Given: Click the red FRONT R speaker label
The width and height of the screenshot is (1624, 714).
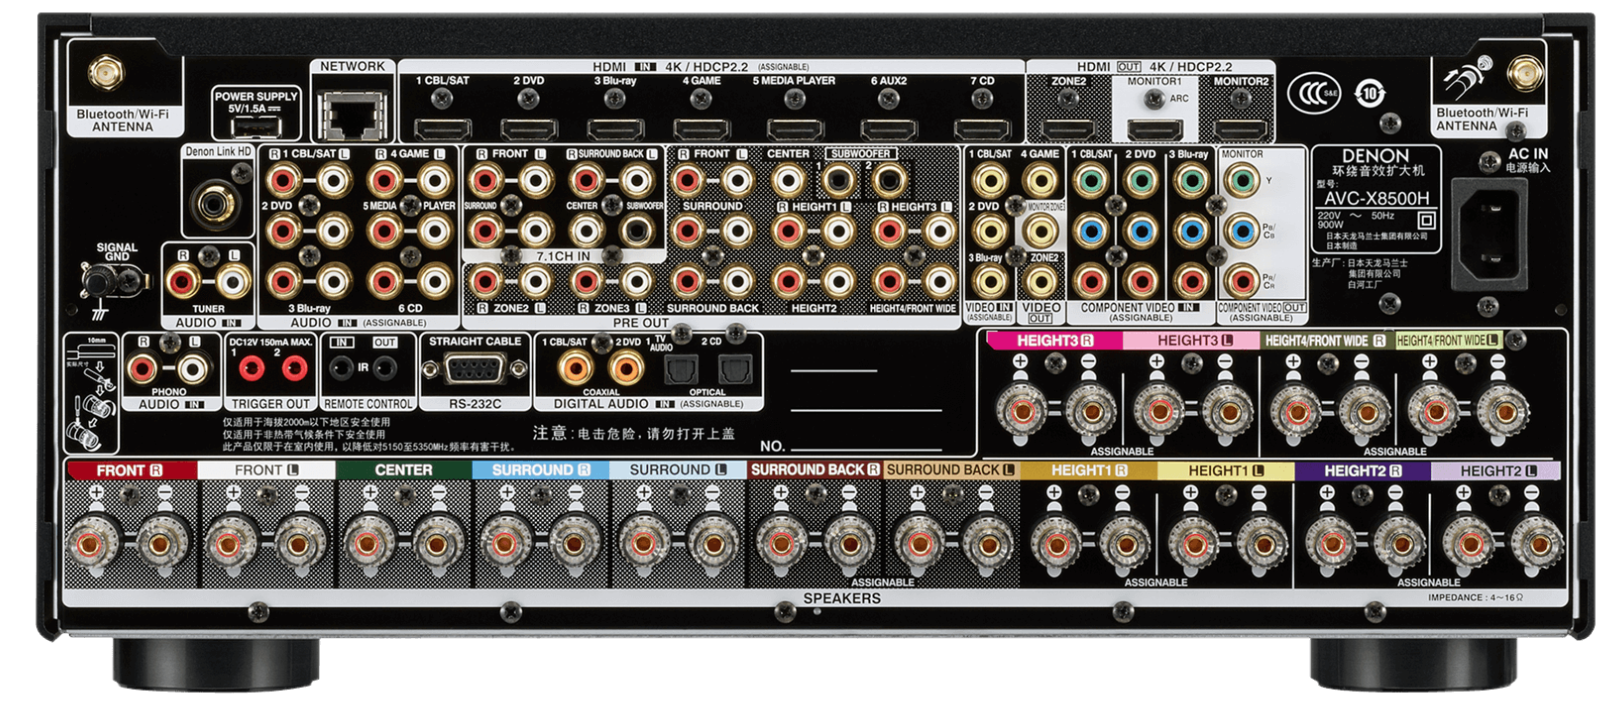Looking at the screenshot, I should 131,470.
